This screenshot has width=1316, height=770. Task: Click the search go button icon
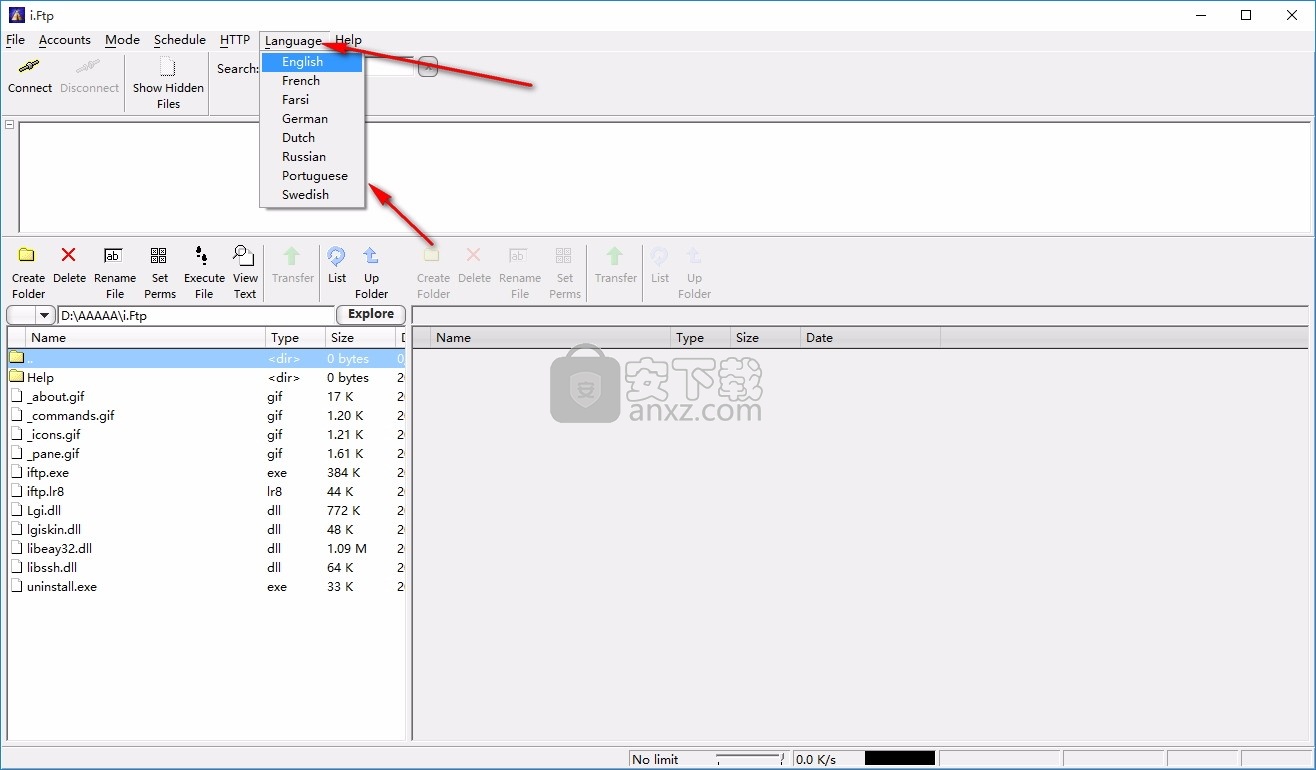pyautogui.click(x=428, y=68)
